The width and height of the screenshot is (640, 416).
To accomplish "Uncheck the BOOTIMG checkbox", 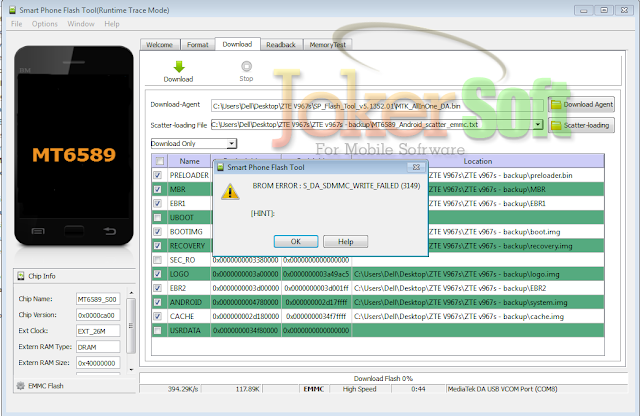I will pyautogui.click(x=158, y=231).
